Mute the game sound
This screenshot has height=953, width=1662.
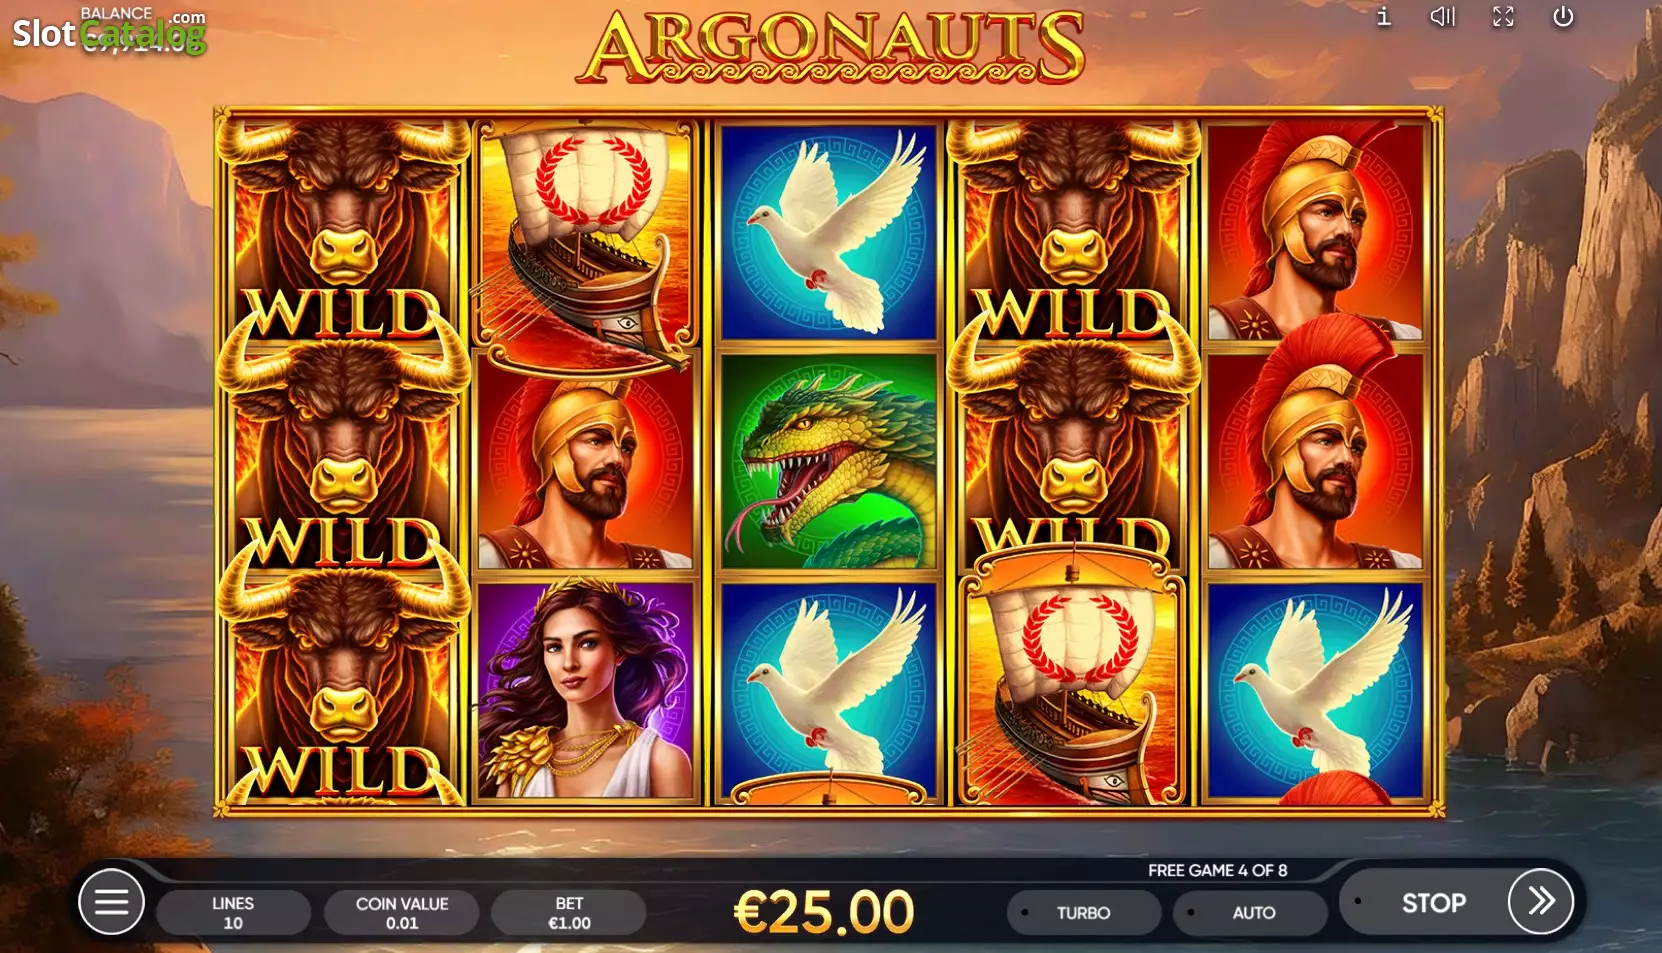(x=1442, y=16)
